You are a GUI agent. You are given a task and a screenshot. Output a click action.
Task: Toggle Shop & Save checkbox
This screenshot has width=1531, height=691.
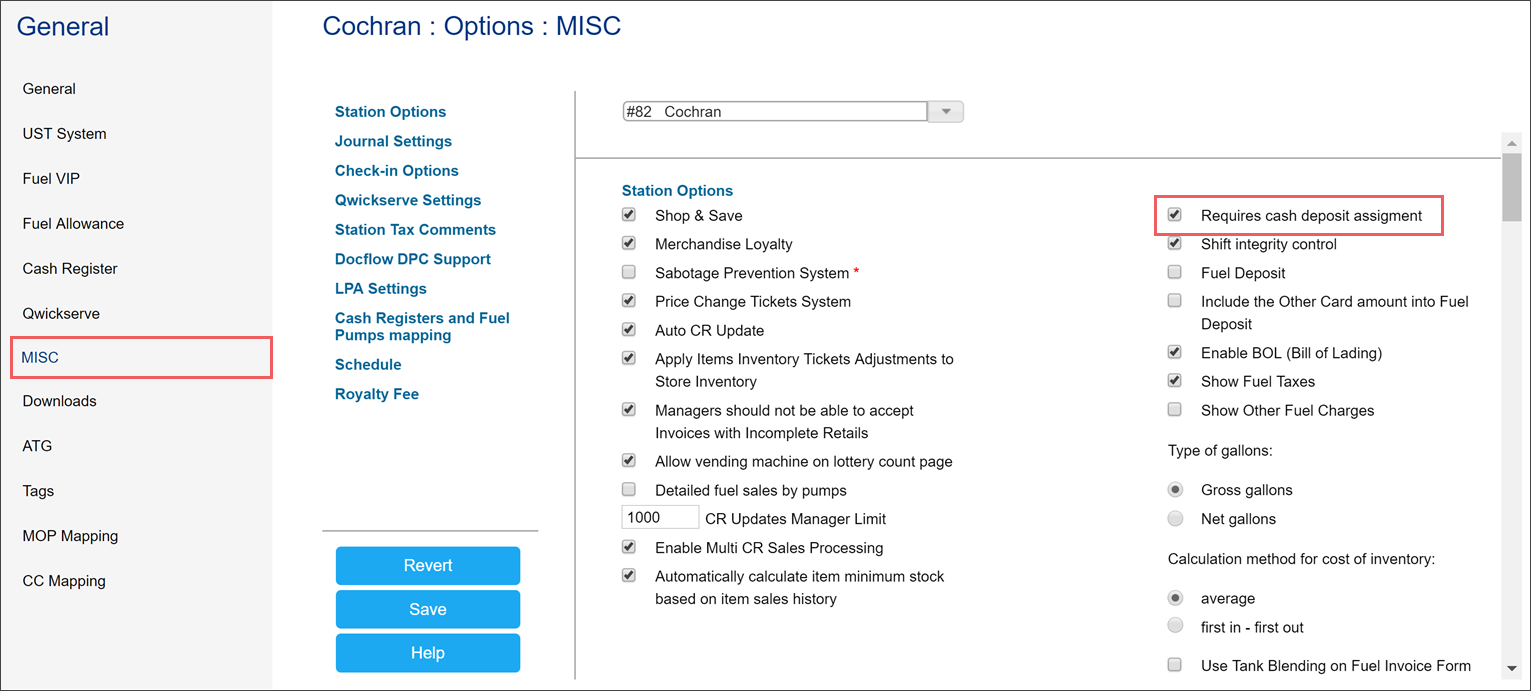(629, 215)
